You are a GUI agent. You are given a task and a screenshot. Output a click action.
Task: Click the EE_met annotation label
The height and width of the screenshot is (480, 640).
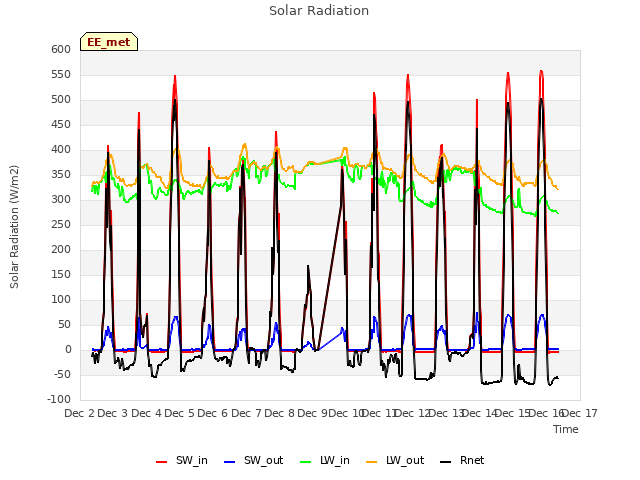coord(109,42)
